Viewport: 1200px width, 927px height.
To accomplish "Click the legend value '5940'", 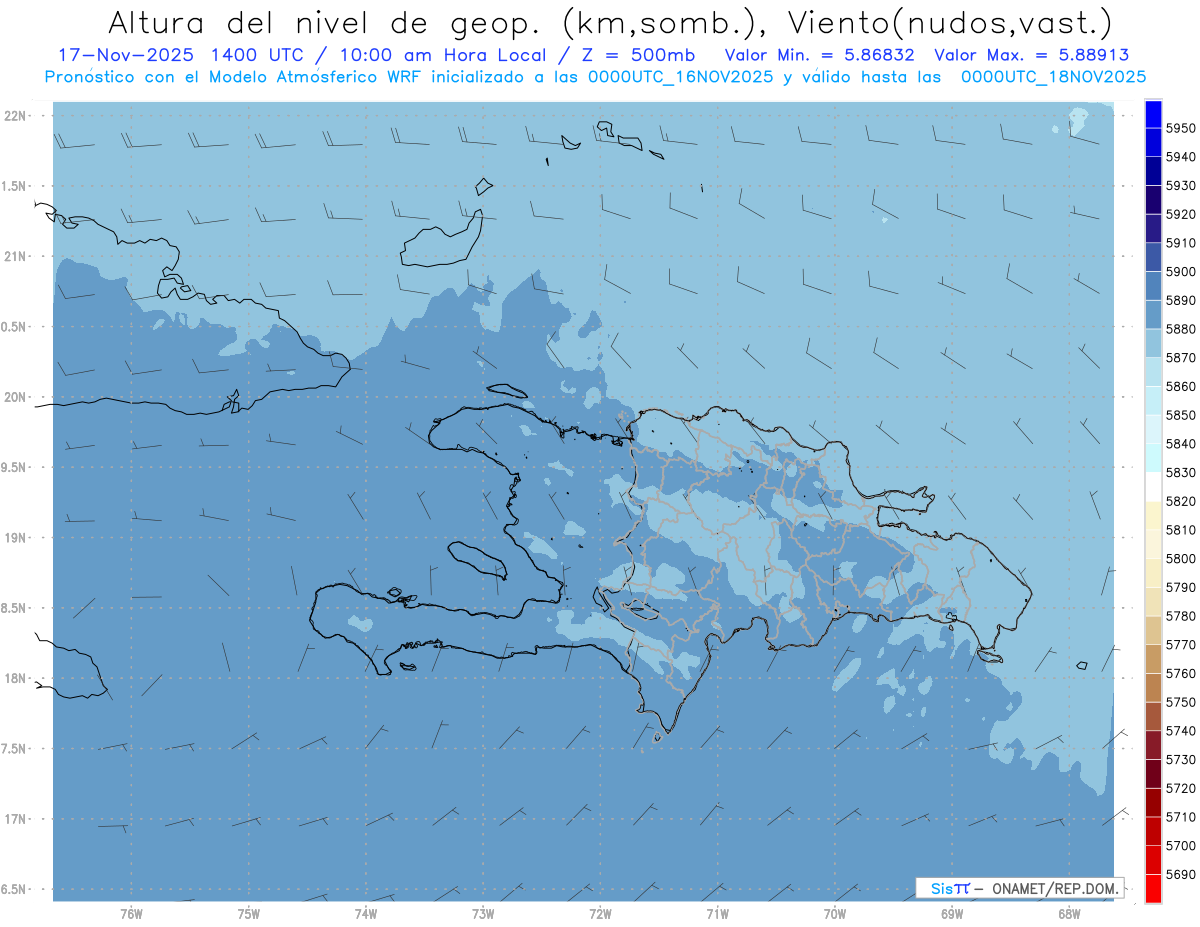I will click(x=1181, y=157).
